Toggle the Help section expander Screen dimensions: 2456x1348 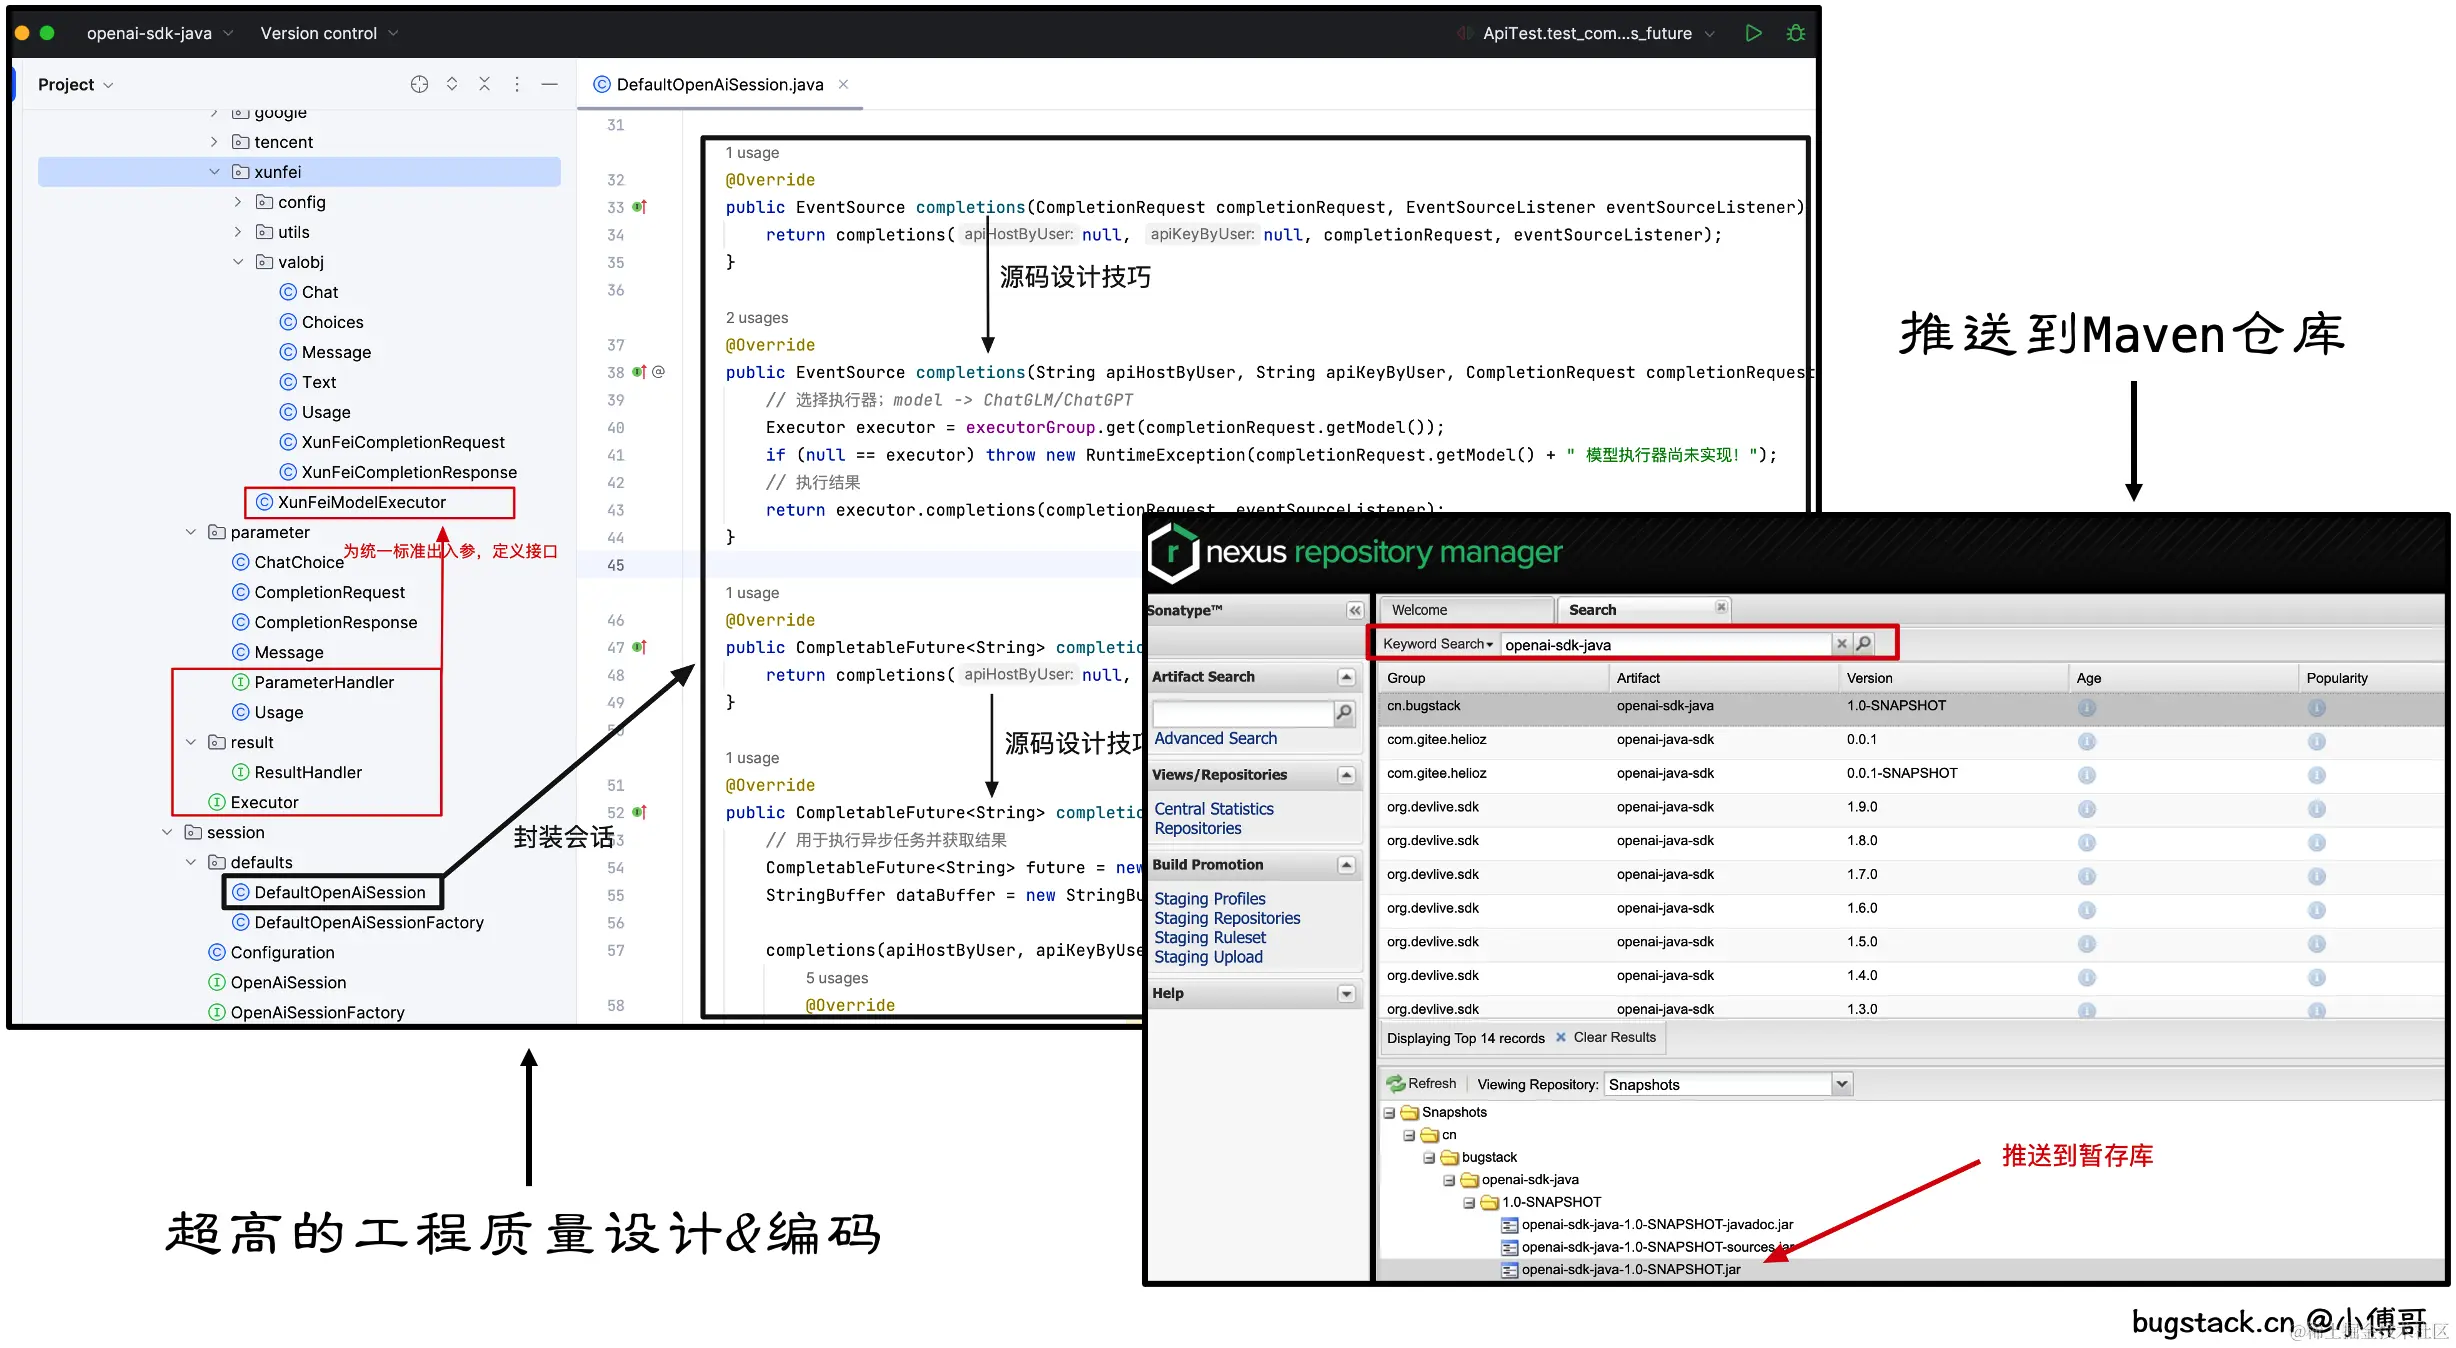pos(1346,993)
